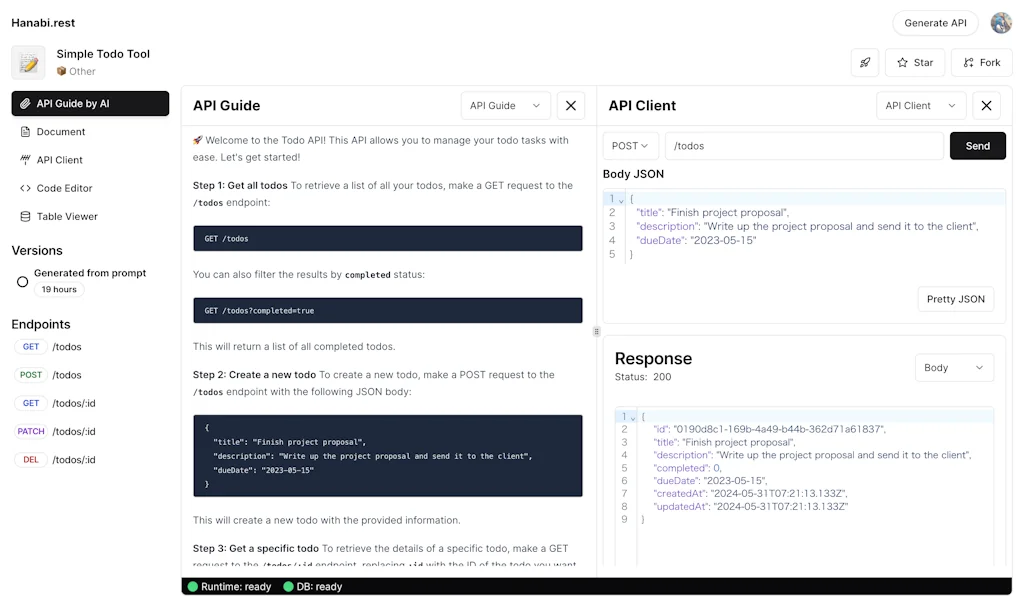Close the API Client panel
The image size is (1024, 607).
coord(986,105)
